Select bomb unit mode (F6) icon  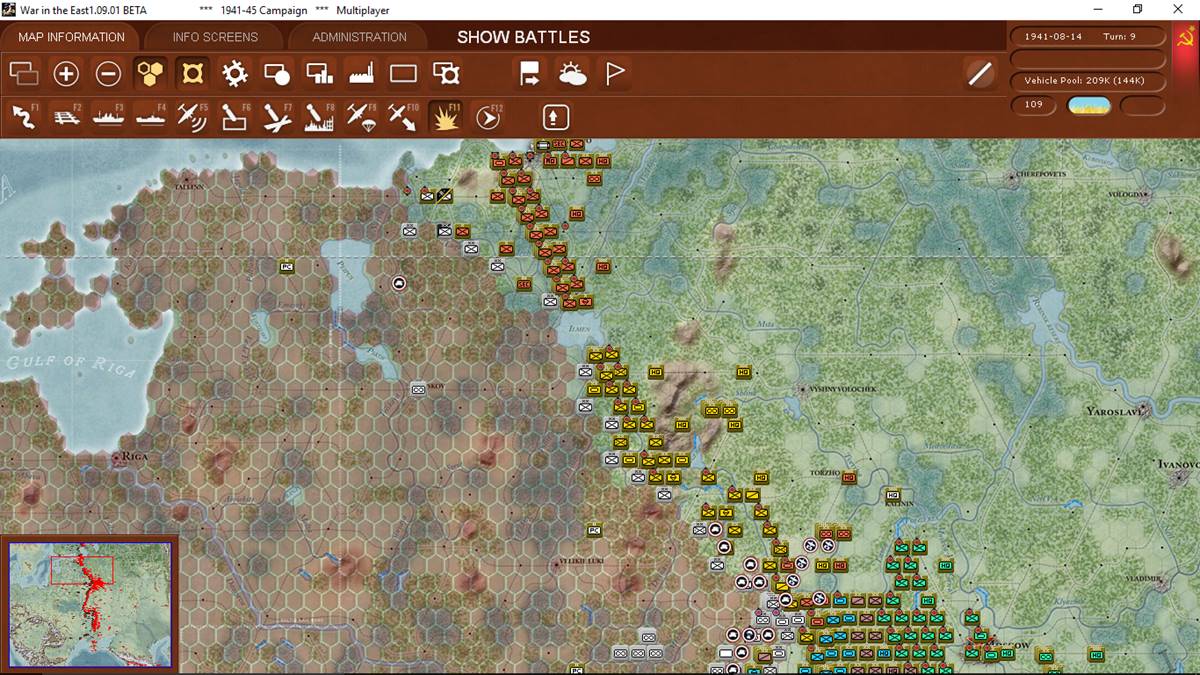[x=233, y=116]
